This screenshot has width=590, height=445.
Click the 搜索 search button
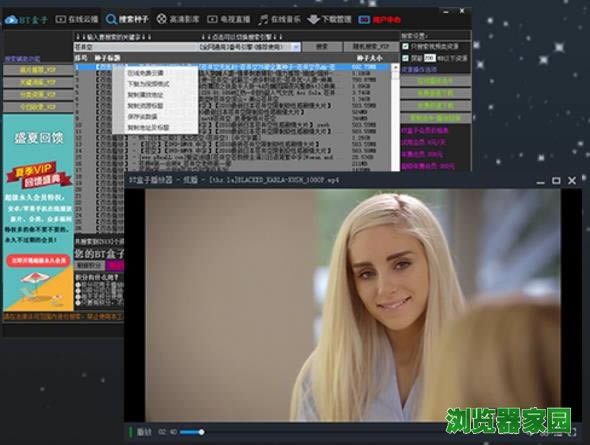click(322, 47)
